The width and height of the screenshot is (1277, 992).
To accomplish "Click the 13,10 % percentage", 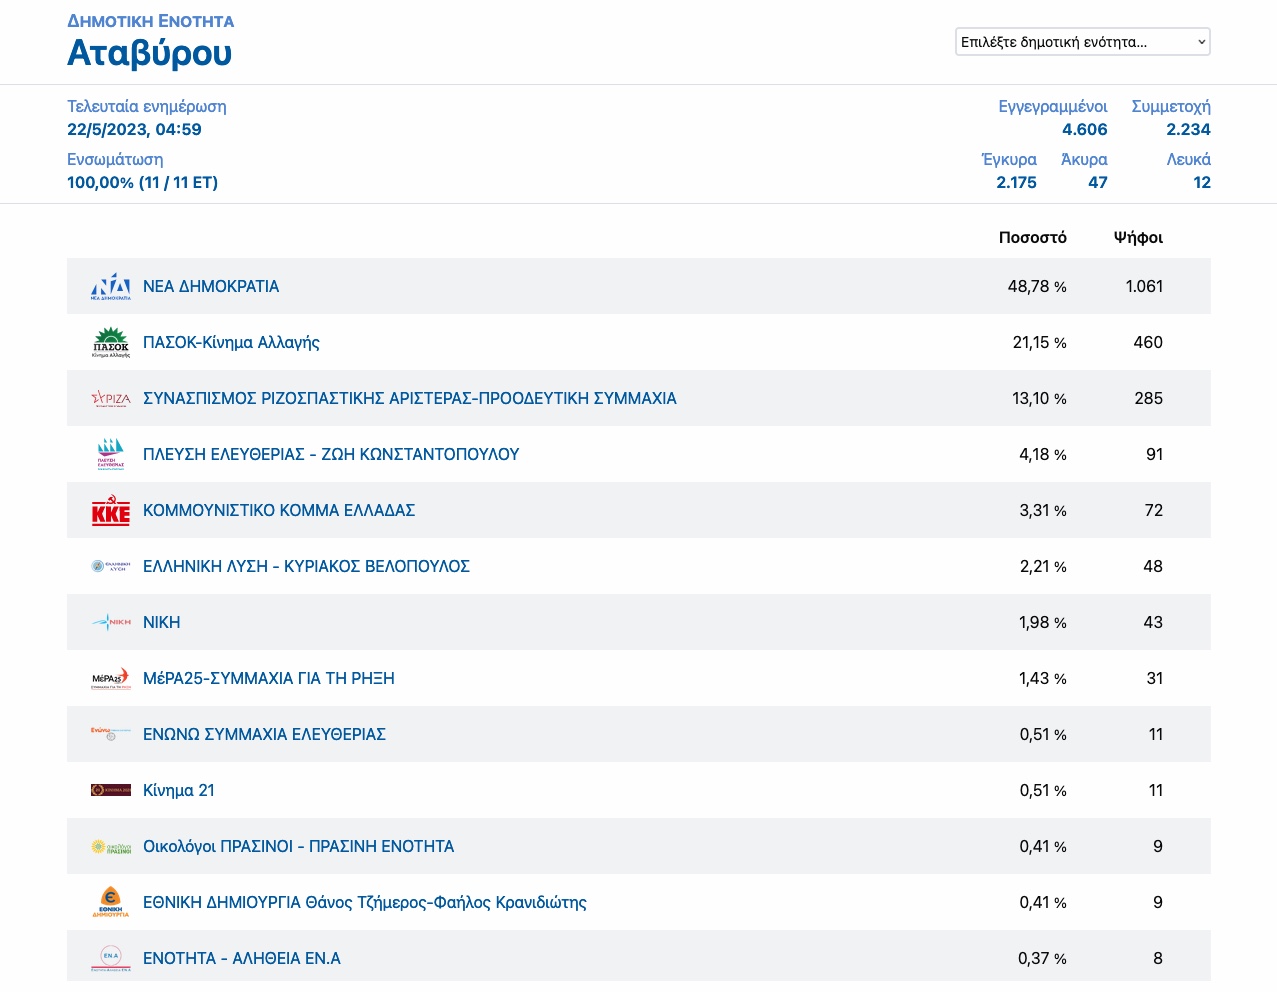I will tap(1040, 398).
